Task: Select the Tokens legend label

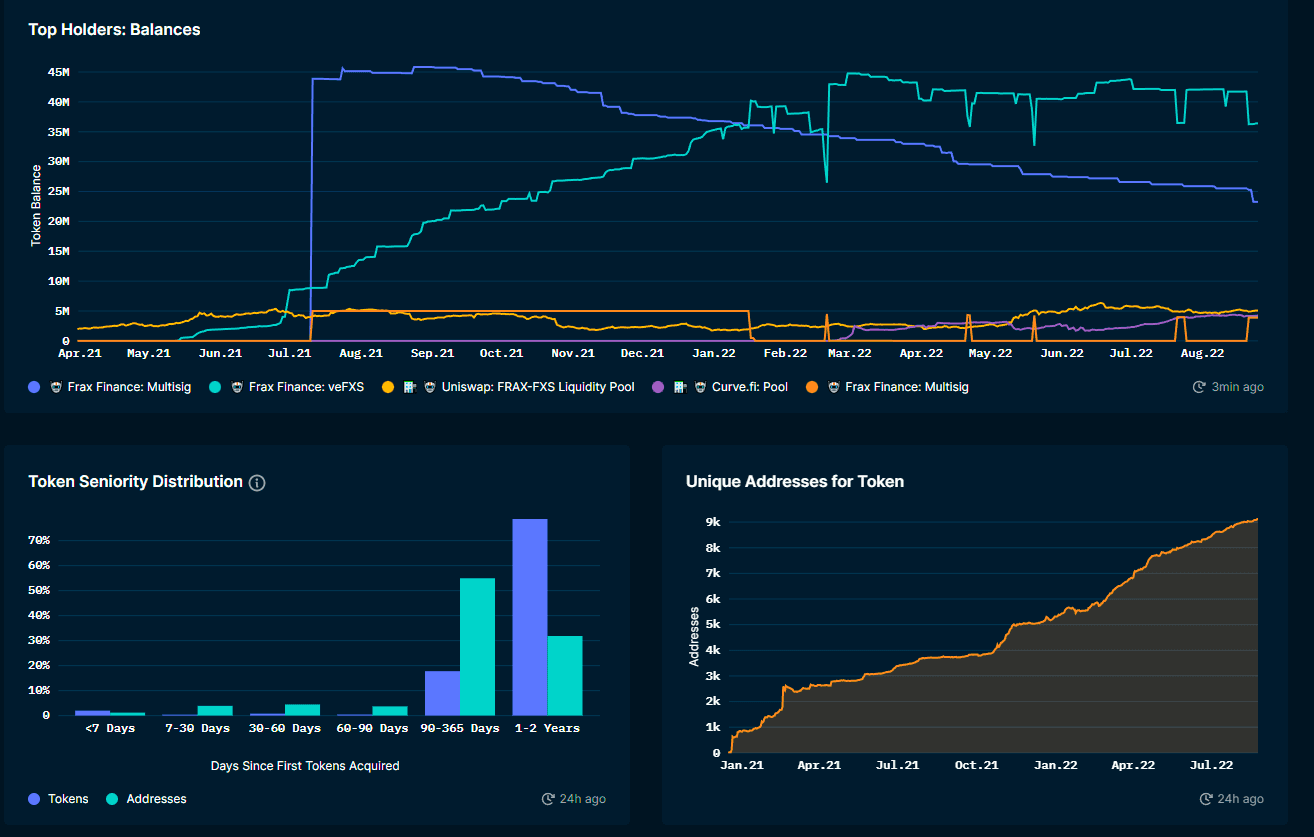Action: click(x=68, y=799)
